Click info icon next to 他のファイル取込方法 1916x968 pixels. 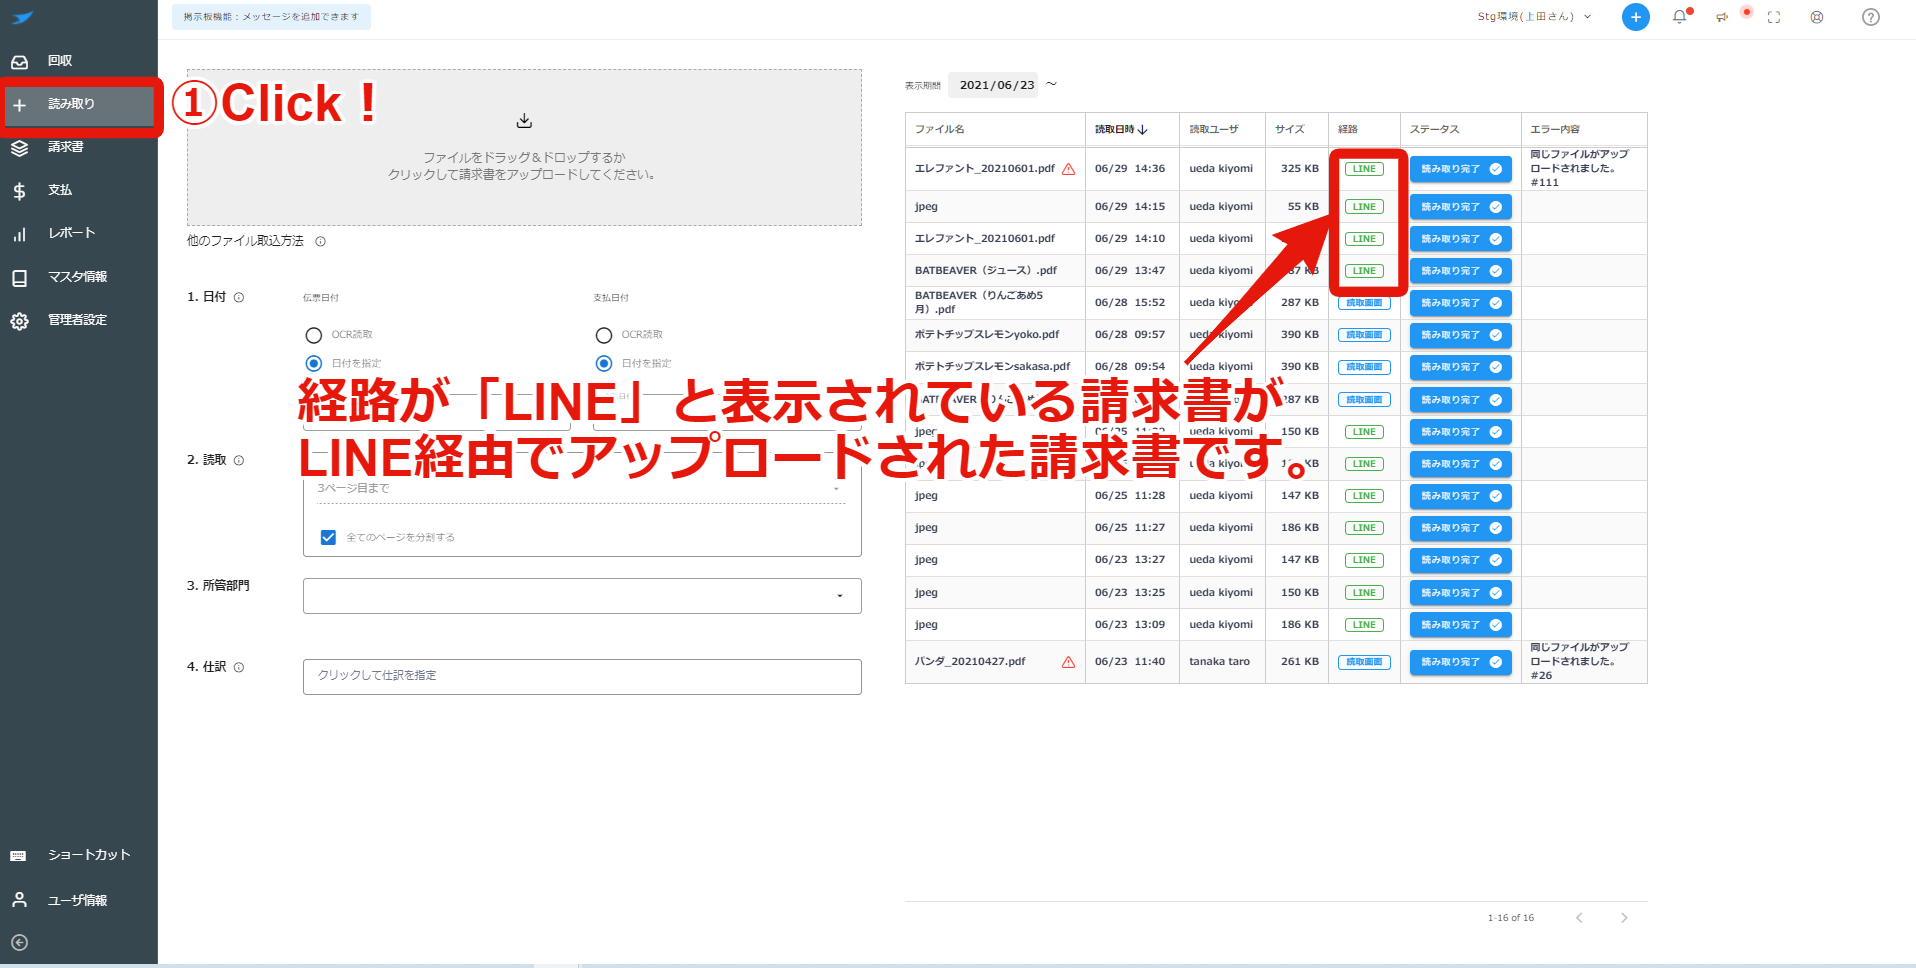[x=321, y=241]
